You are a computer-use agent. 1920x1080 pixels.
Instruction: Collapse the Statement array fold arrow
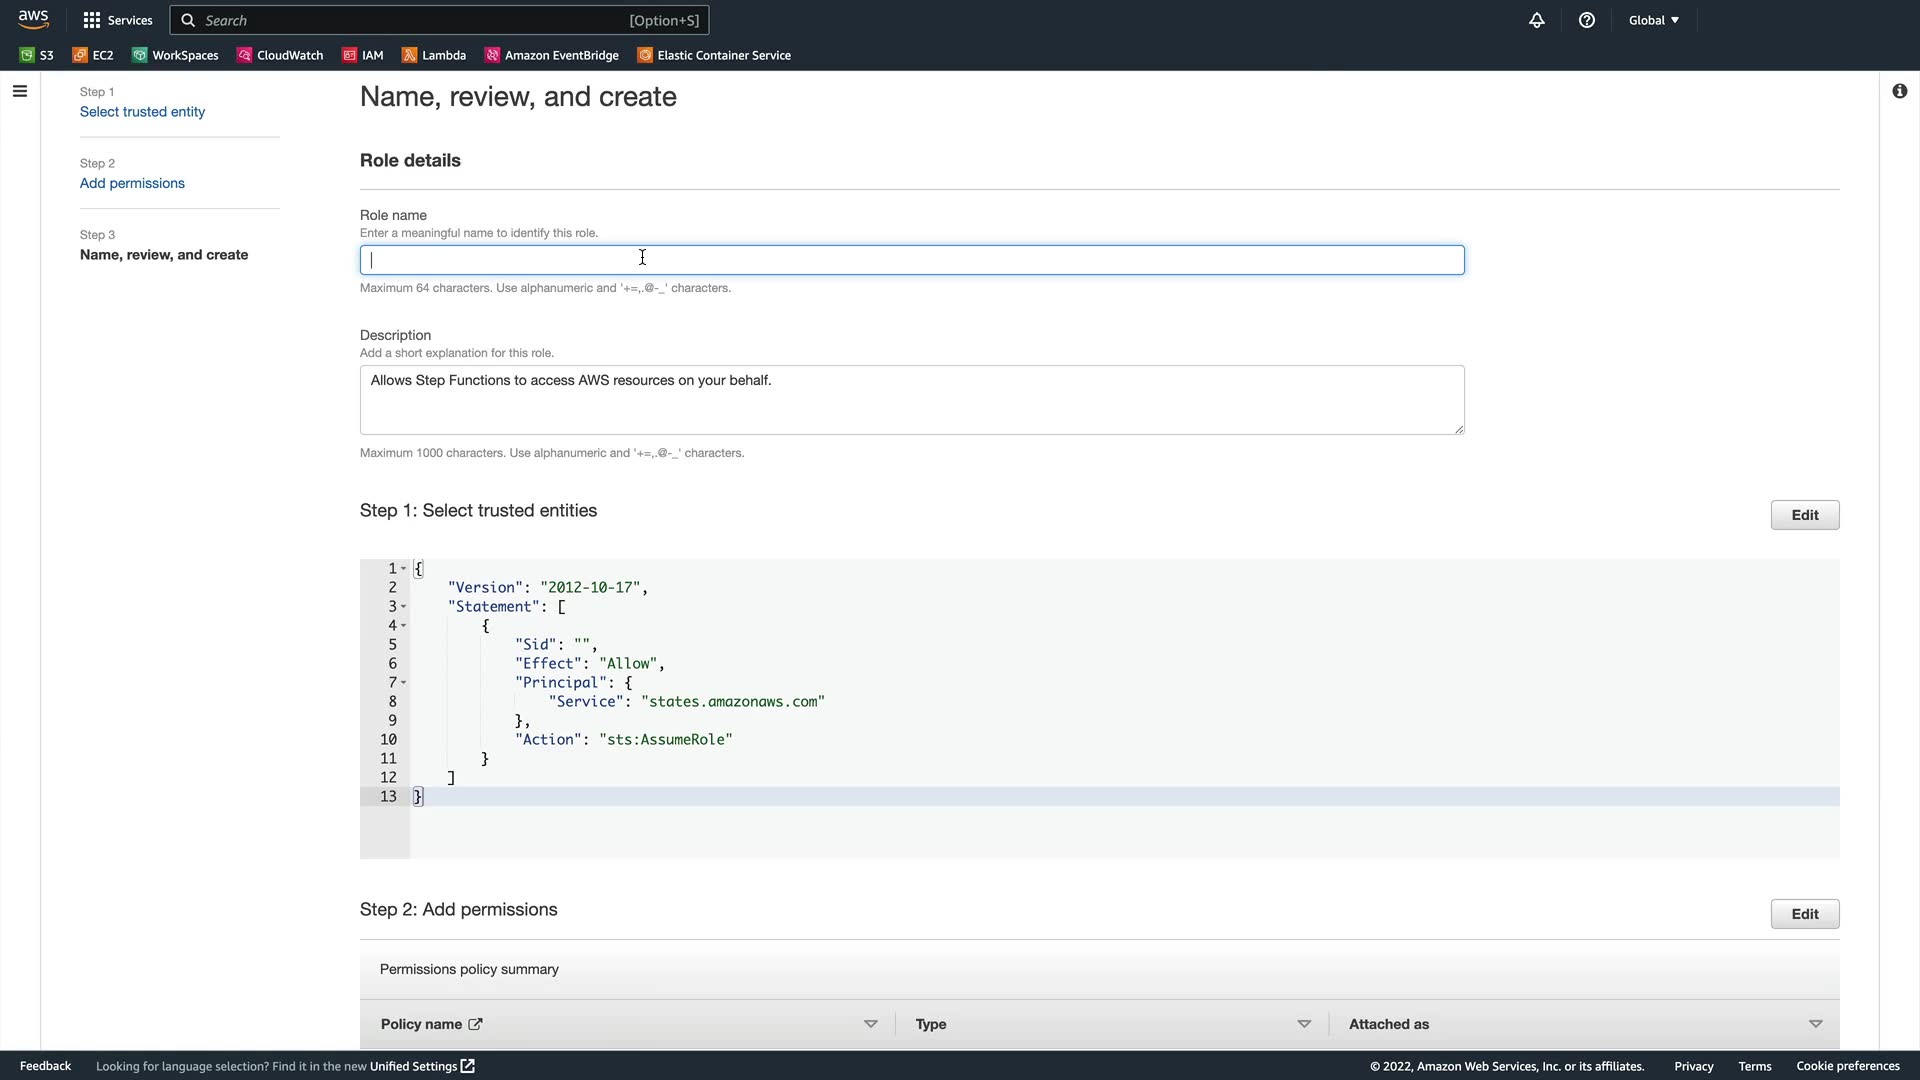point(404,607)
